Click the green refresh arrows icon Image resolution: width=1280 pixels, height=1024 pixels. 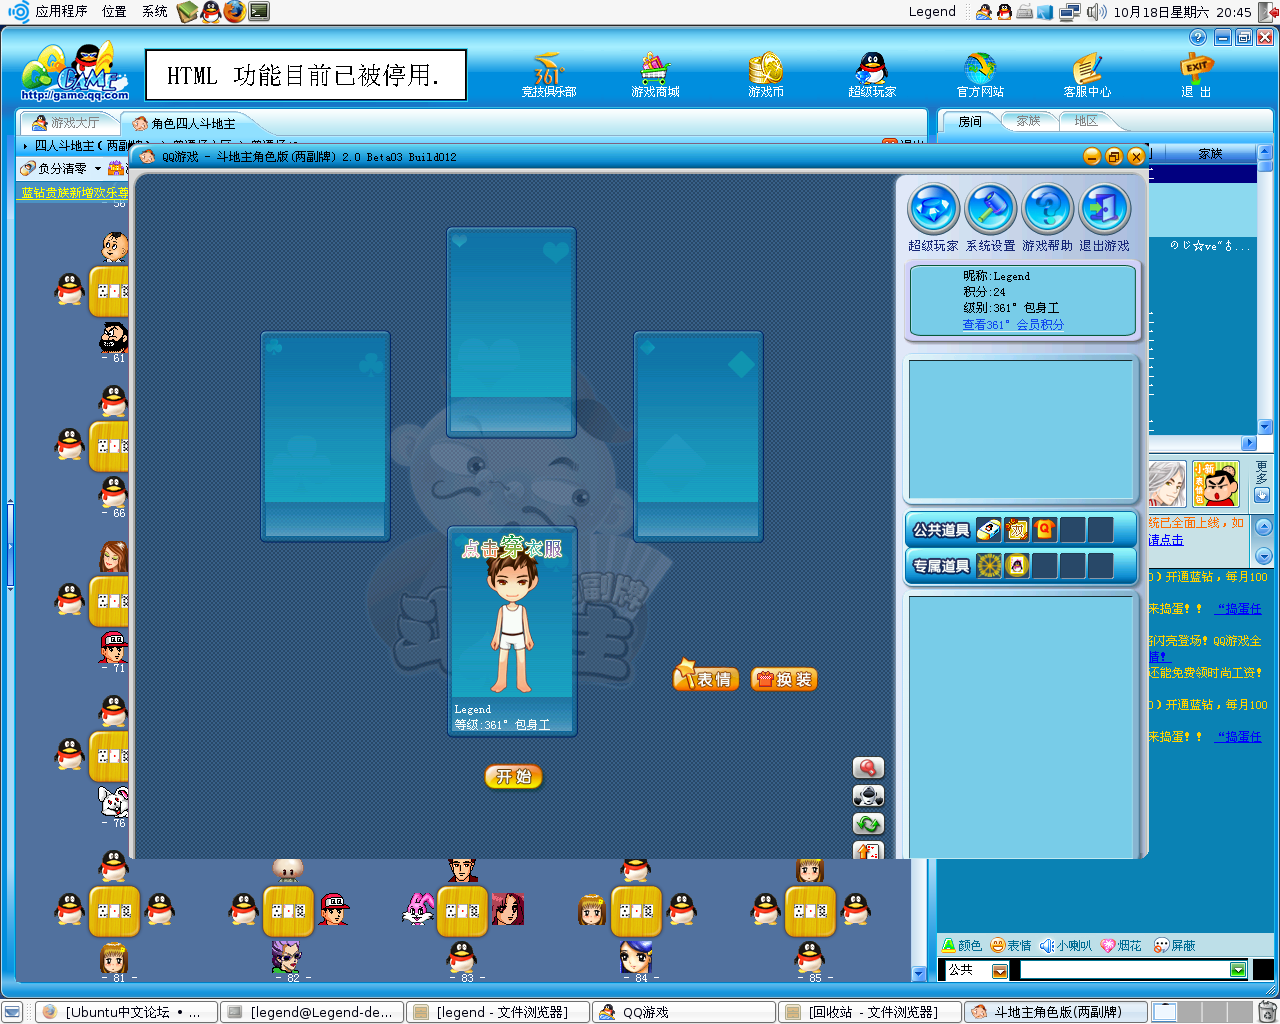868,824
